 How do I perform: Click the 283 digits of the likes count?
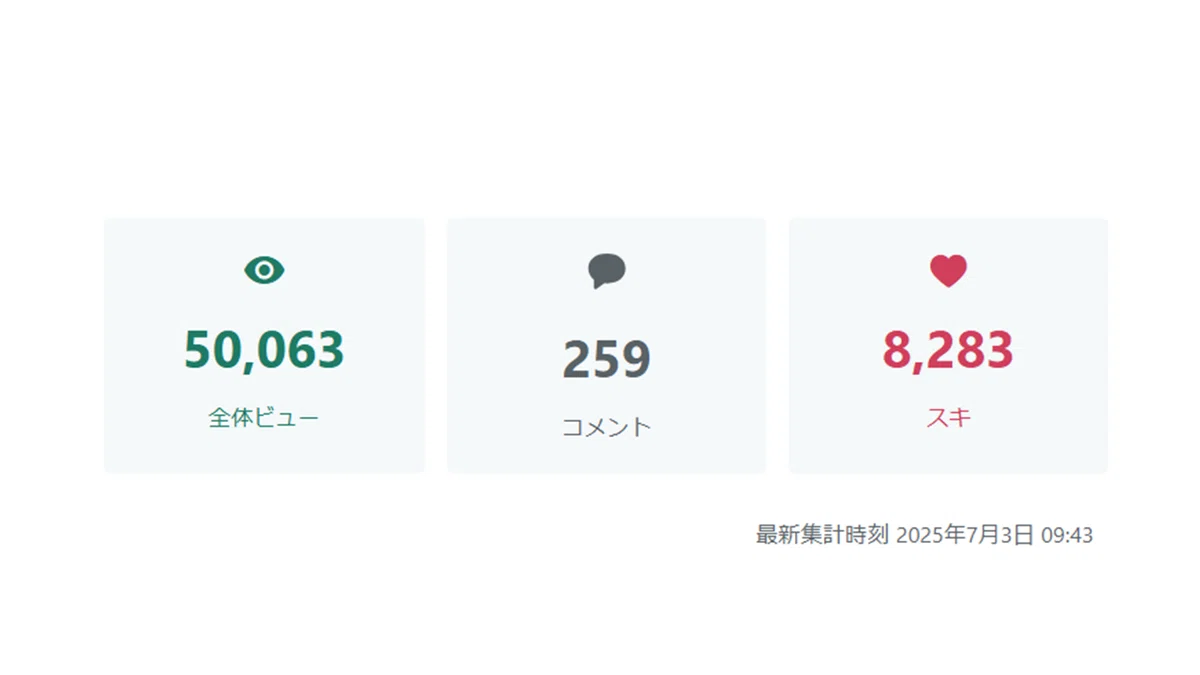[x=968, y=350]
